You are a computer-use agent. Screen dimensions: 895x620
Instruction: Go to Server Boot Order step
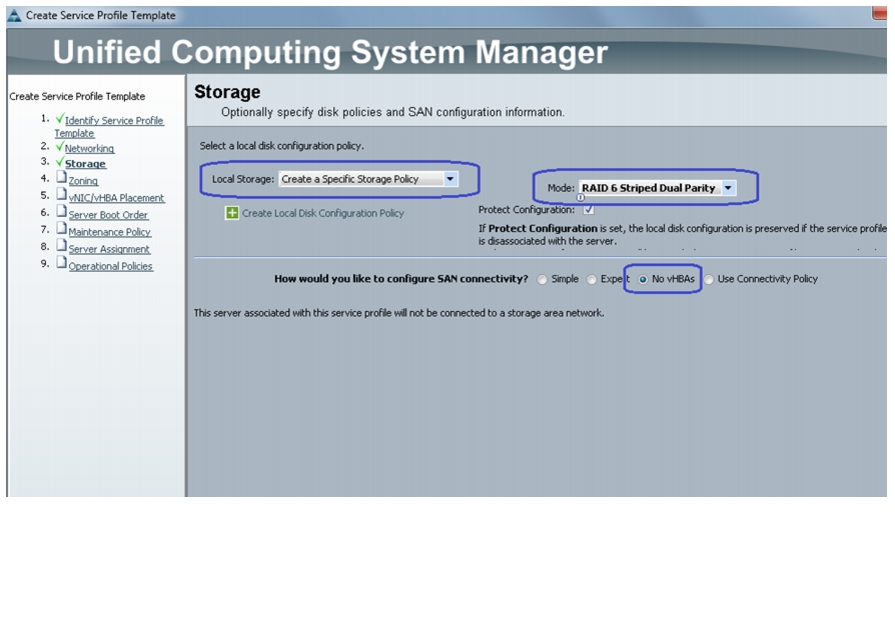pyautogui.click(x=108, y=215)
